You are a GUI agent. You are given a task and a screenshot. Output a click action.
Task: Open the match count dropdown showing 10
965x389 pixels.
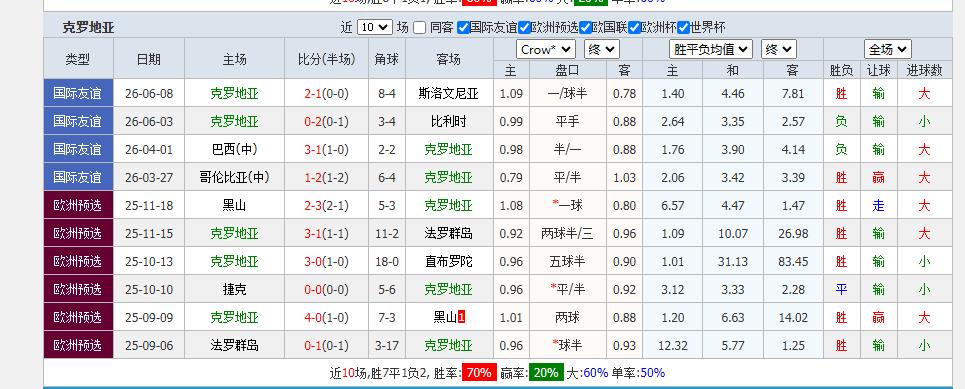pos(374,27)
